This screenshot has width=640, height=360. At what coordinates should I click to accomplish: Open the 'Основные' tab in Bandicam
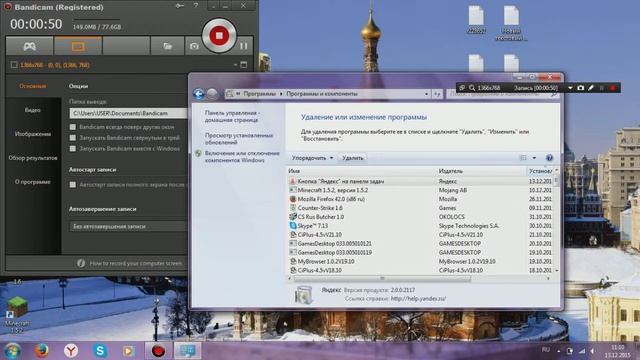click(x=33, y=86)
